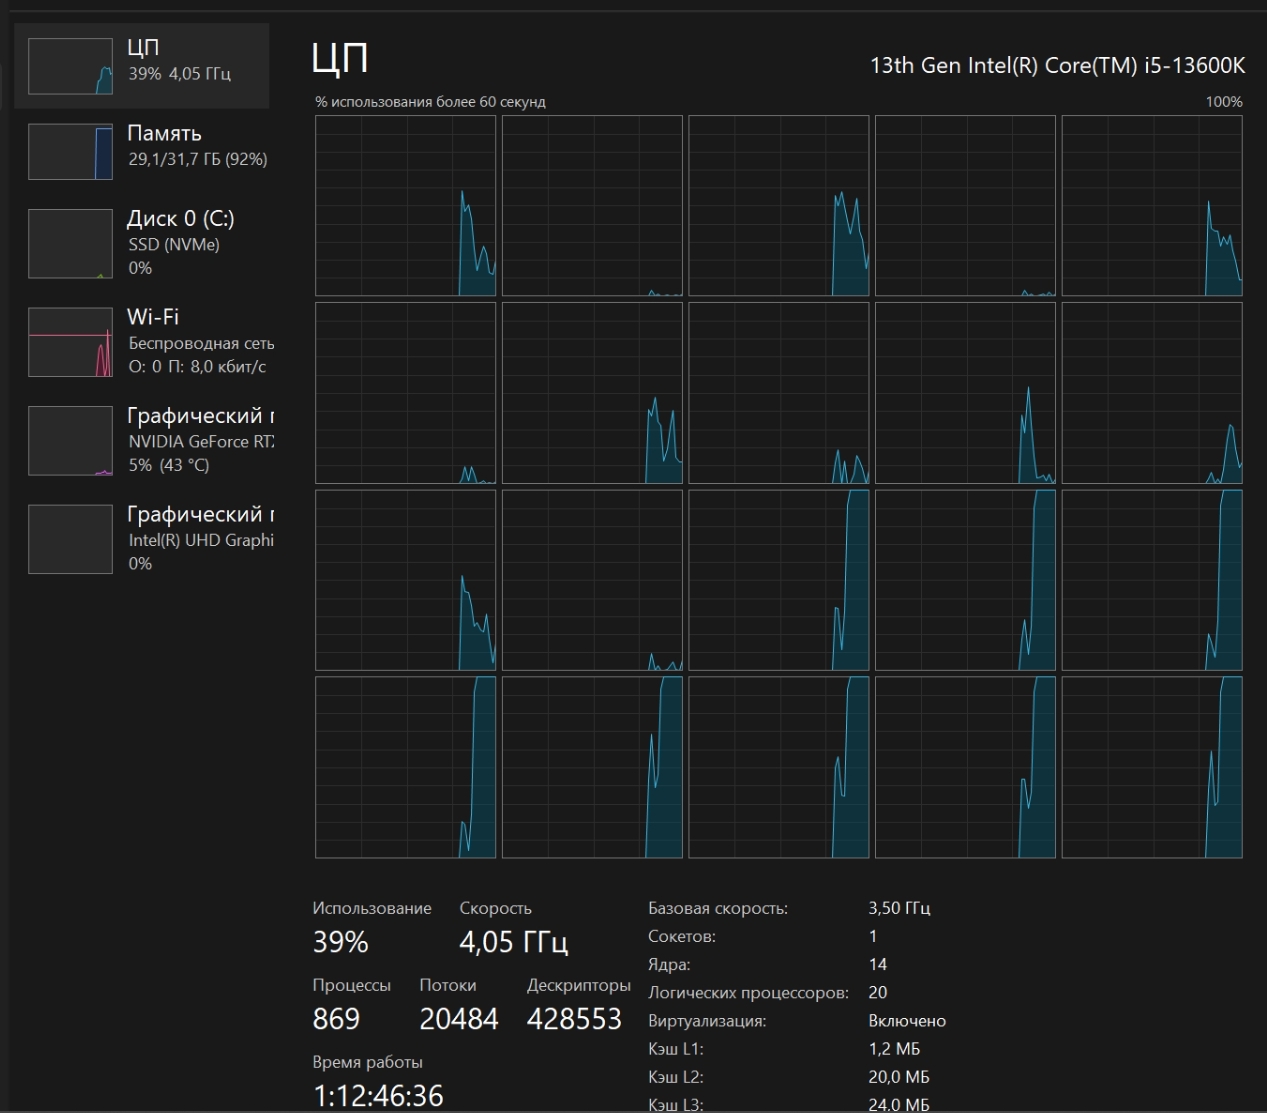Image resolution: width=1267 pixels, height=1113 pixels.
Task: Switch to the Wi-Fi performance item
Action: 142,341
